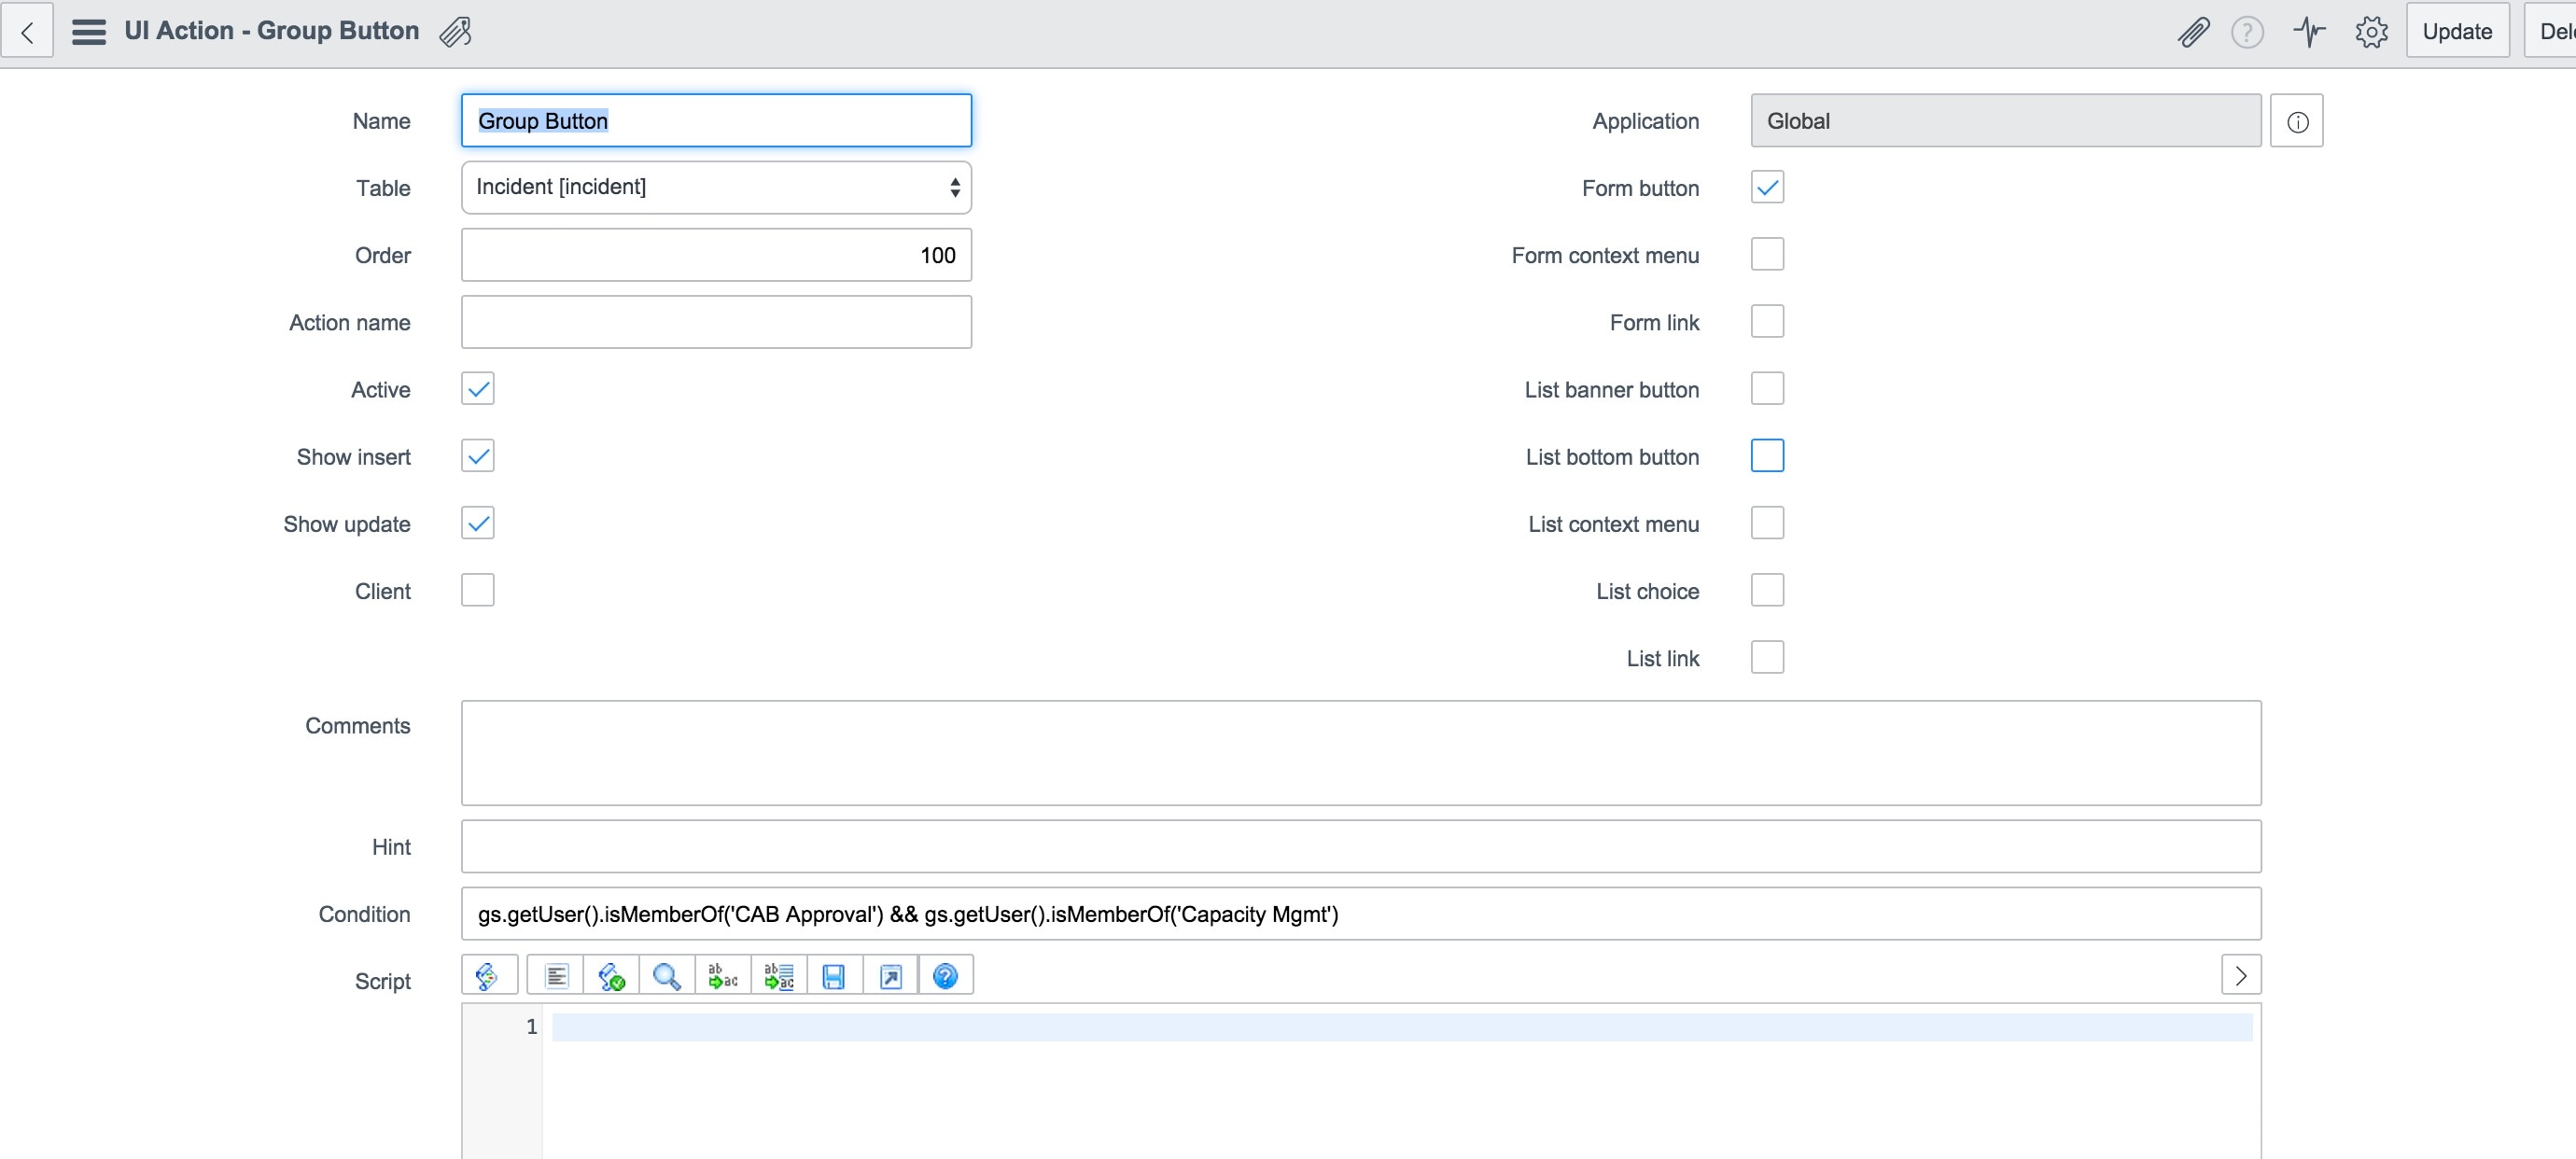Enable the Form context menu checkbox

(x=1767, y=254)
